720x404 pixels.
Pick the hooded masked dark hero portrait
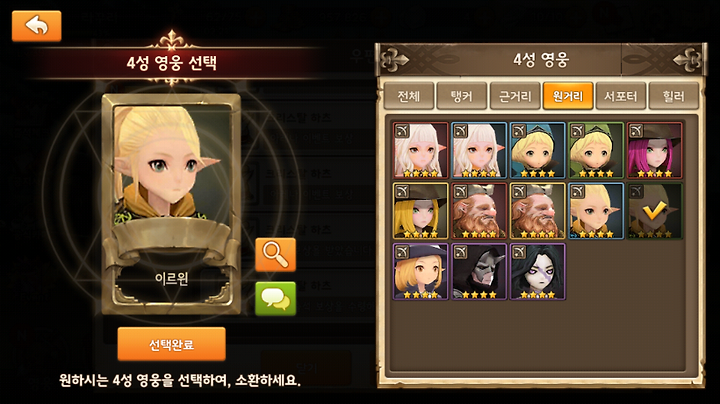pos(479,272)
